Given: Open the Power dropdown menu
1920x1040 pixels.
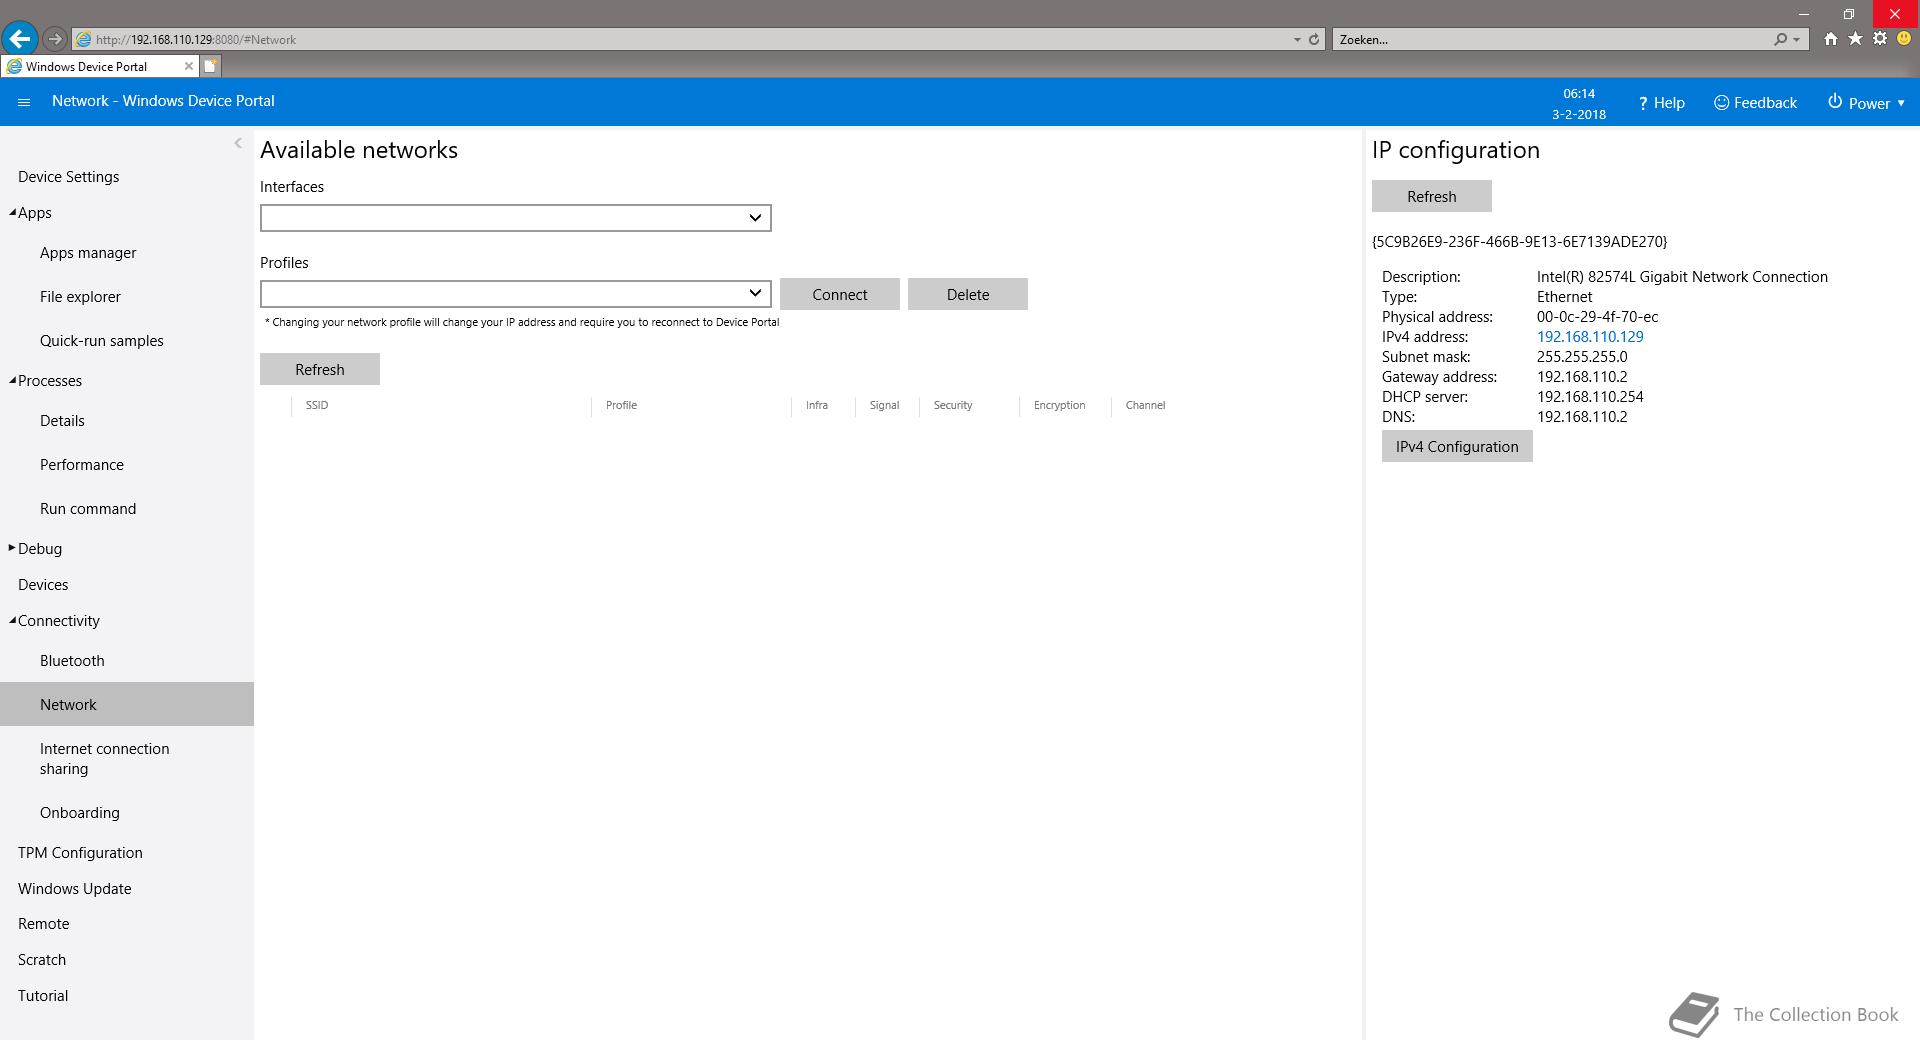Looking at the screenshot, I should [1866, 103].
